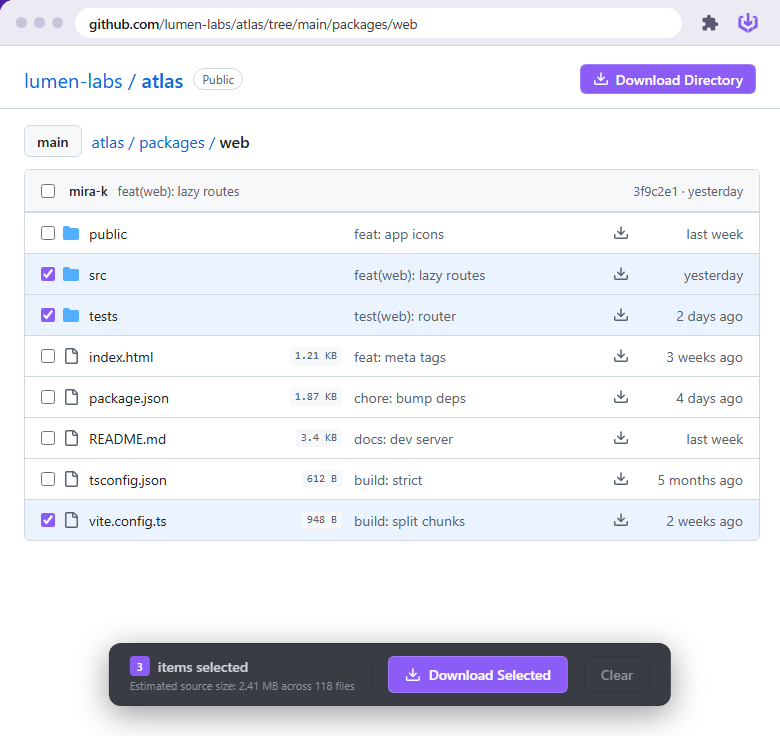
Task: Check the public folder checkbox
Action: 48,233
